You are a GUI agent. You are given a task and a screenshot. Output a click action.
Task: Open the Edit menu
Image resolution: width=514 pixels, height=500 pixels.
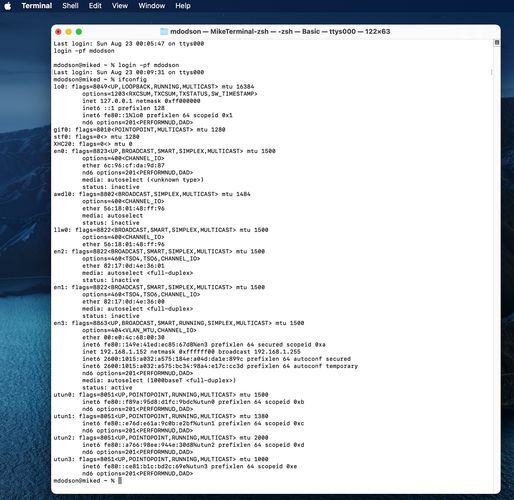(x=95, y=6)
